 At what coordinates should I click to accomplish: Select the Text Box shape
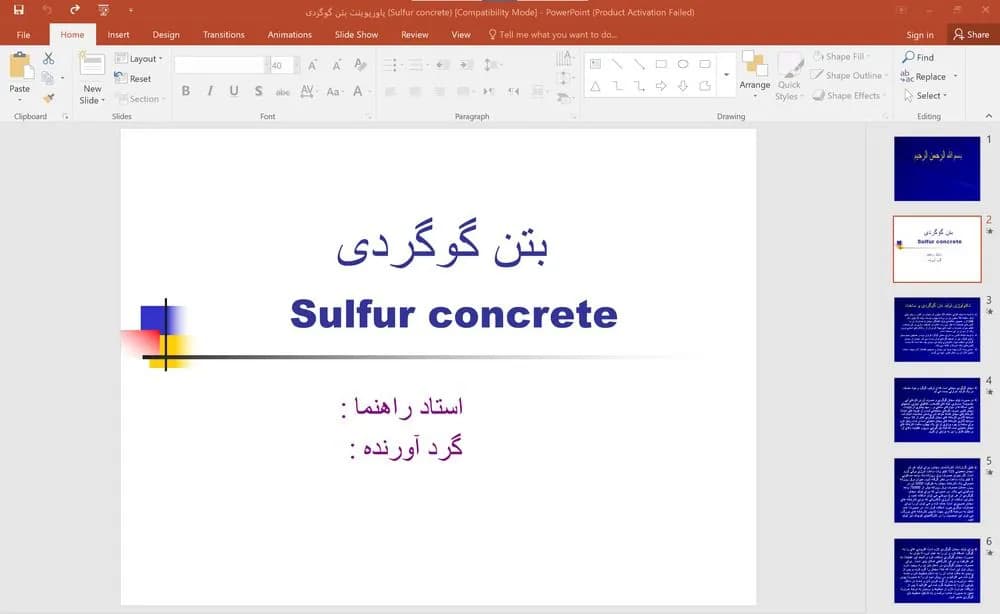[595, 64]
